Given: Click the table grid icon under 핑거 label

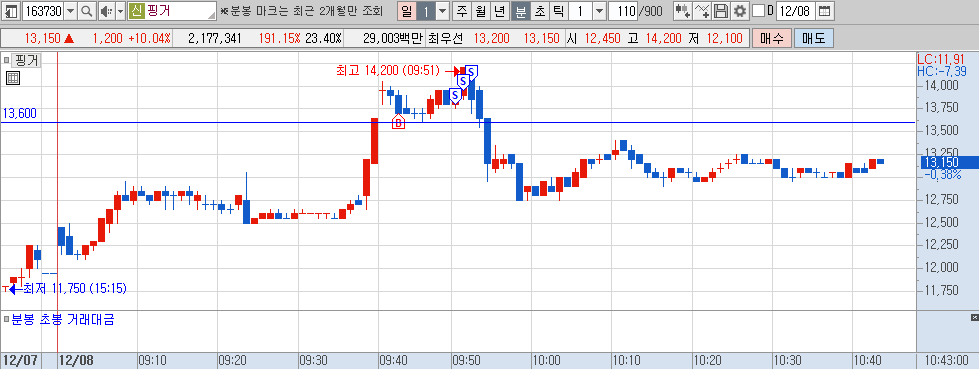Looking at the screenshot, I should [12, 78].
